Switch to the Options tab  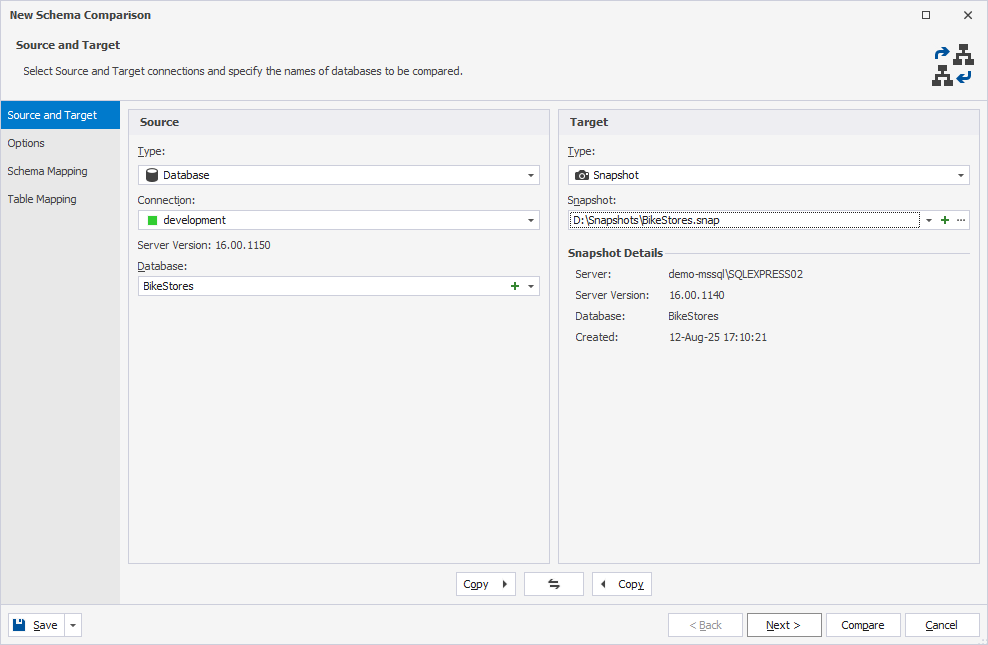[x=28, y=142]
